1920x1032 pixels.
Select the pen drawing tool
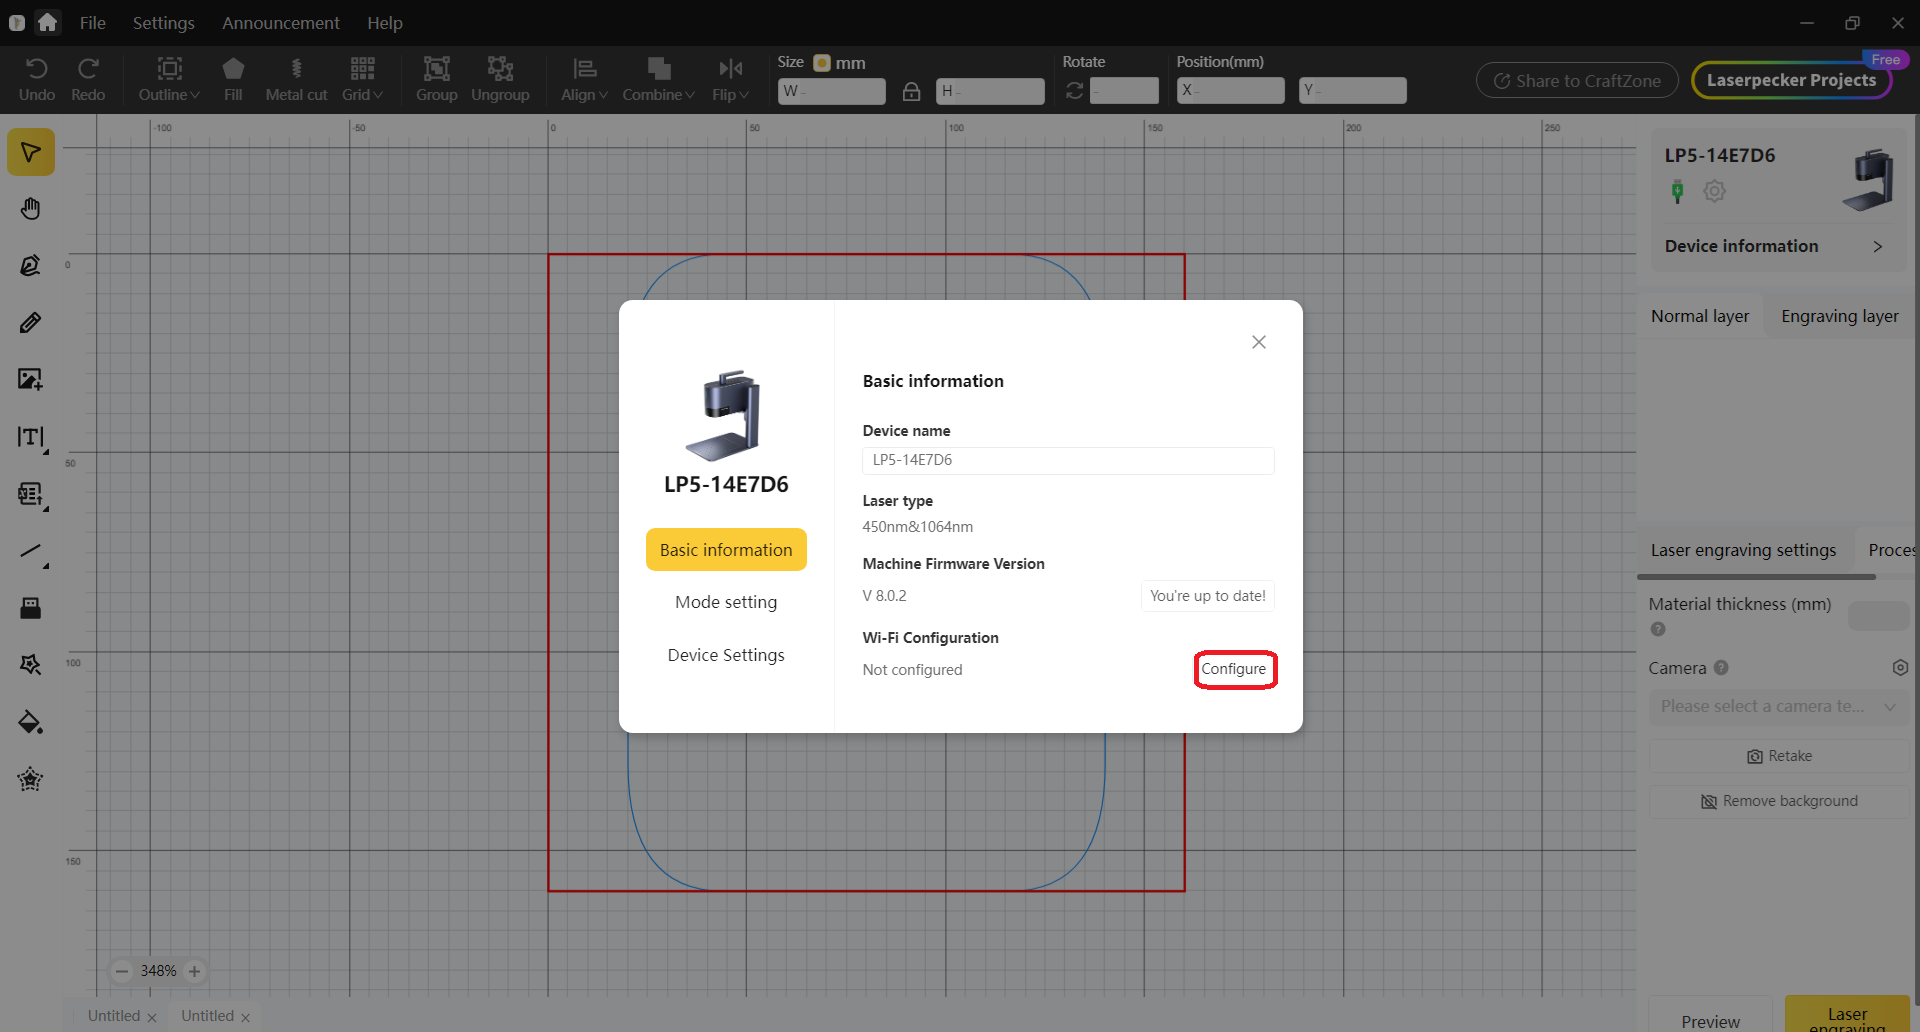pos(31,266)
